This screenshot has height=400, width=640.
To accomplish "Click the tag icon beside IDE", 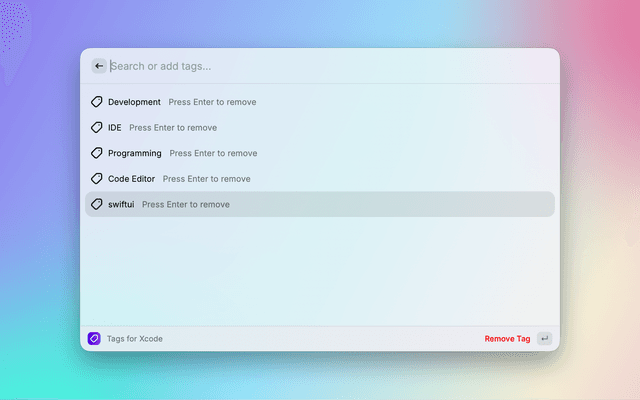I will (97, 128).
